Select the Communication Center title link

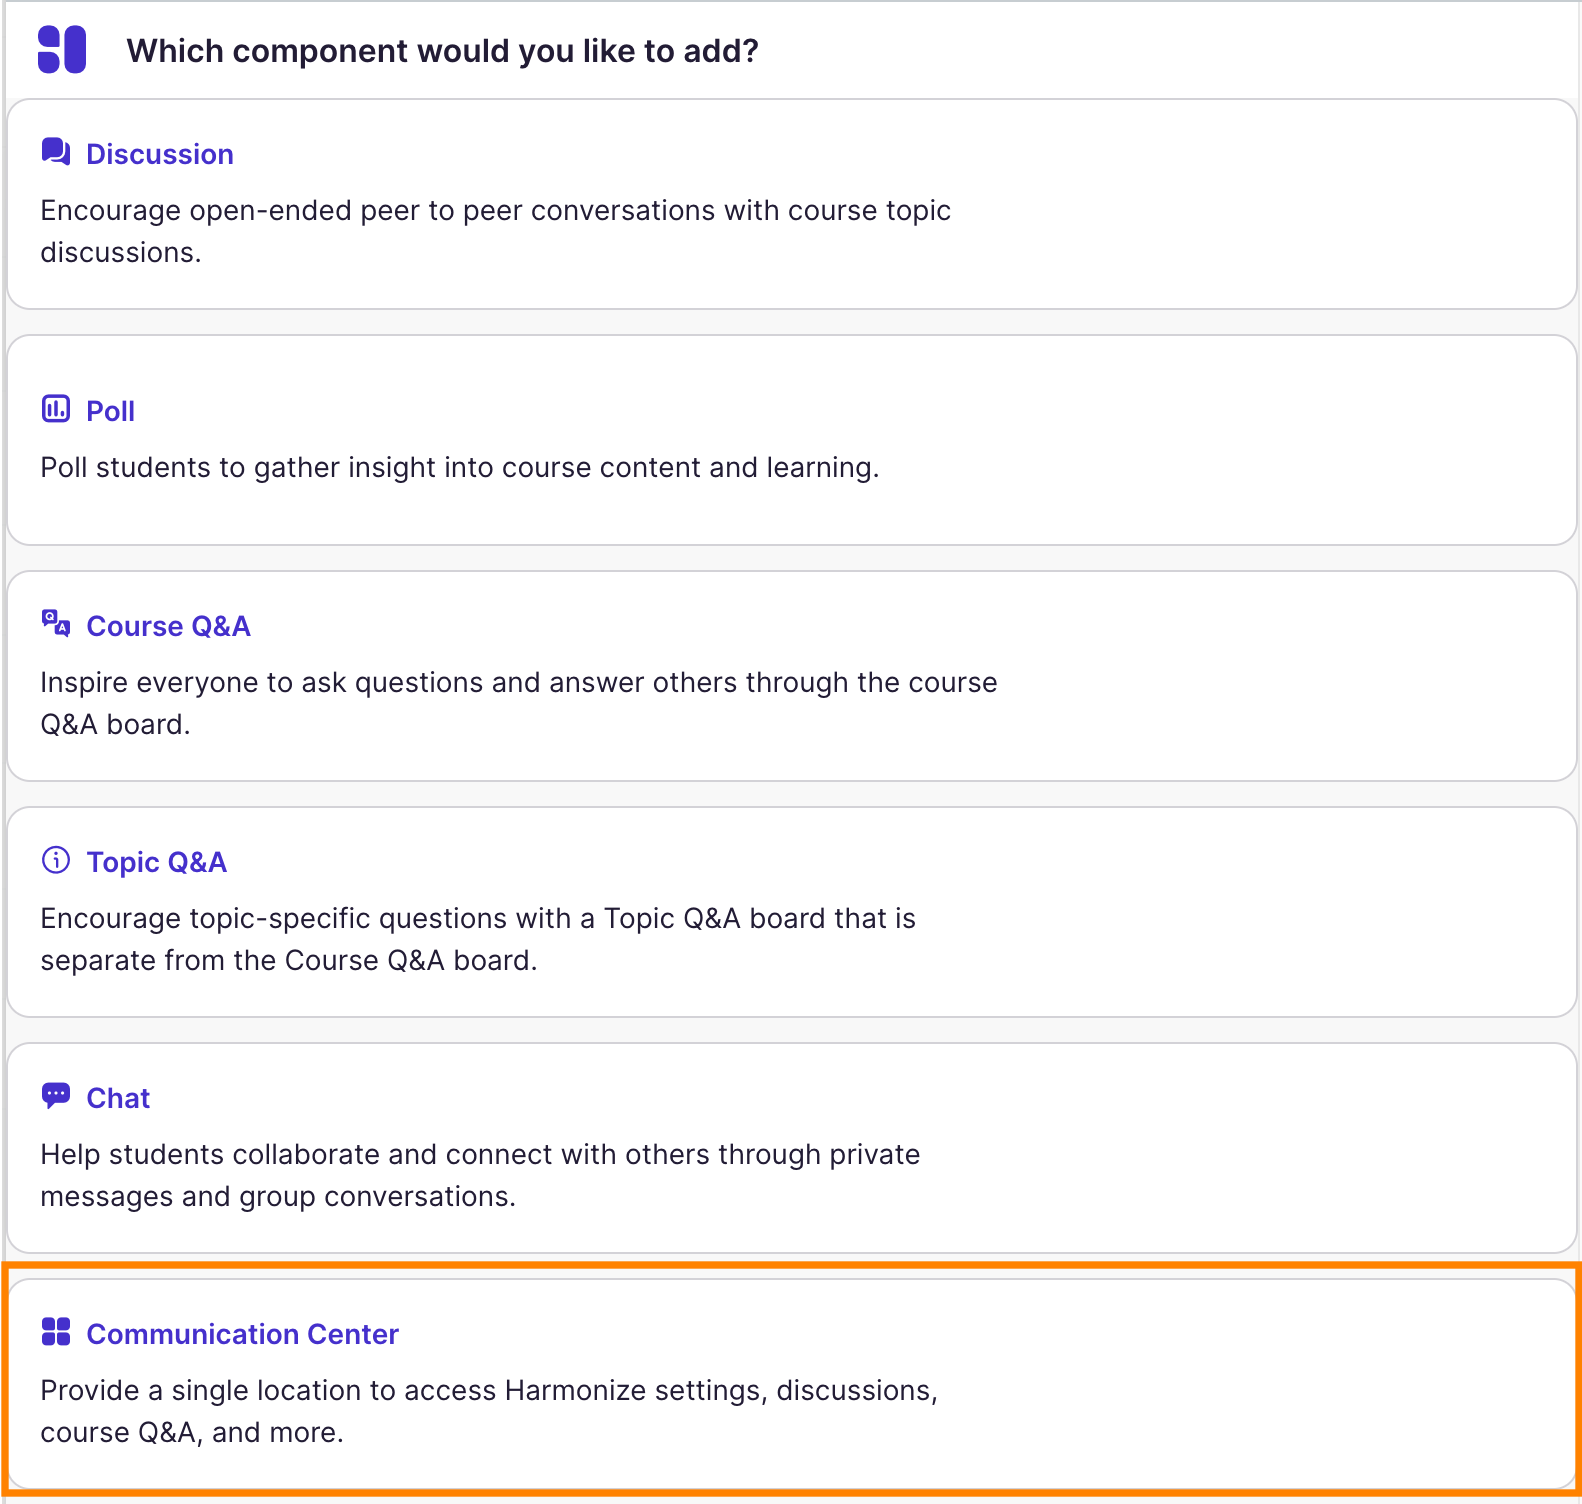tap(243, 1334)
